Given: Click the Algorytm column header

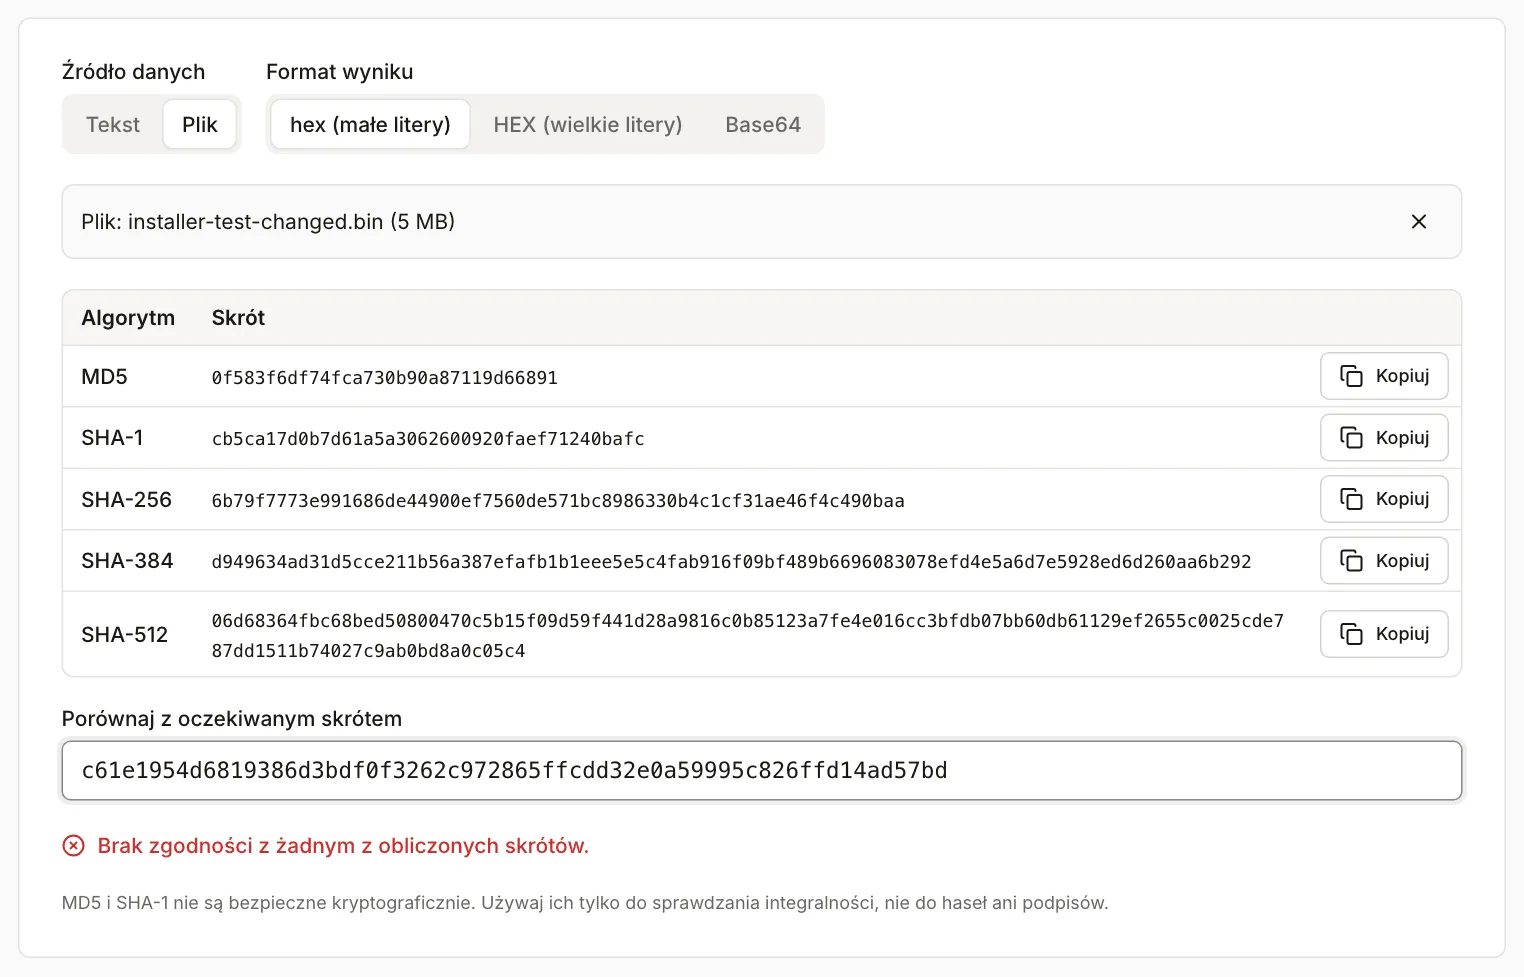Looking at the screenshot, I should [x=128, y=318].
